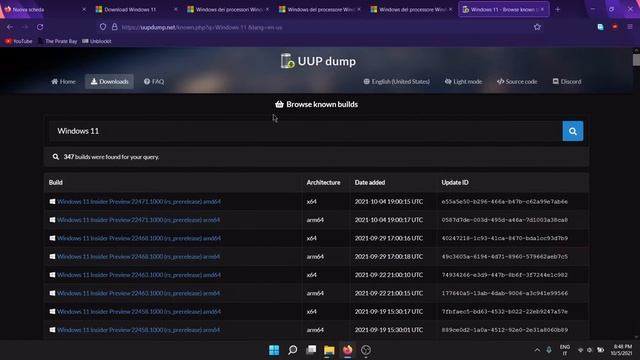
Task: Click the '347 builds were found' message
Action: click(x=111, y=157)
